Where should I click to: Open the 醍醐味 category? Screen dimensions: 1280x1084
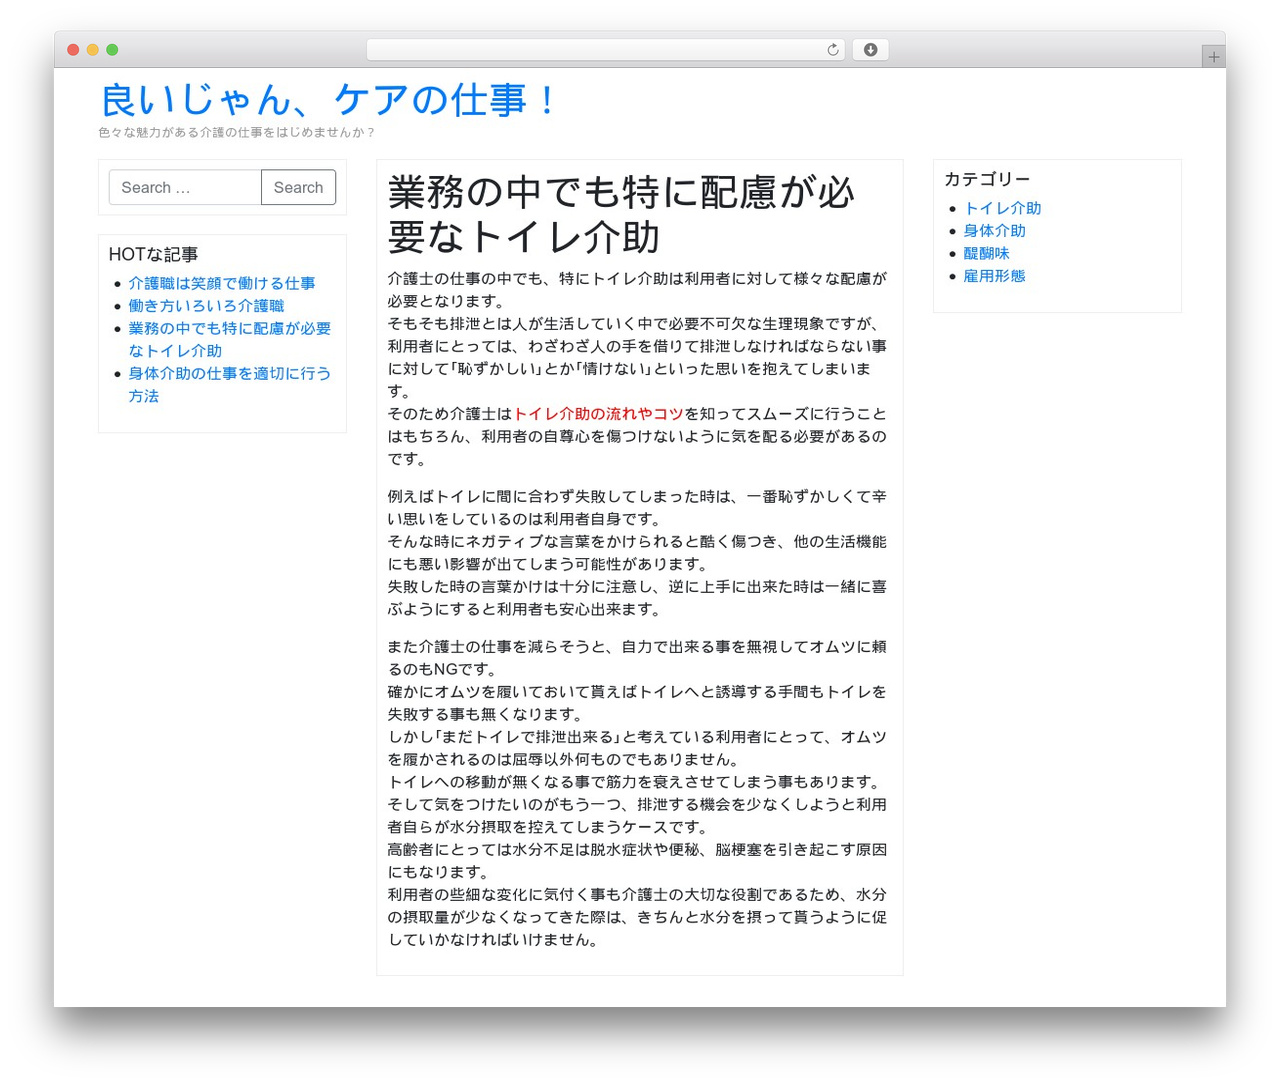click(986, 253)
